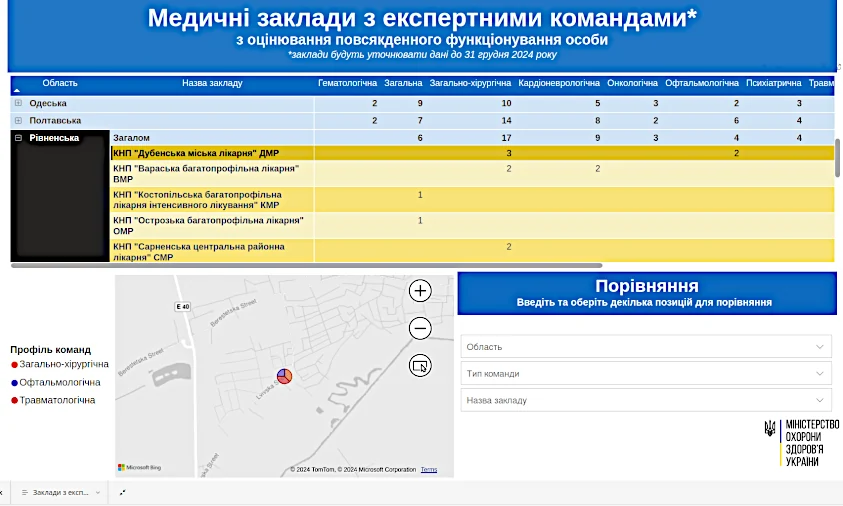Image resolution: width=843 pixels, height=506 pixels.
Task: Click the table vertical scrollbar thumb
Action: [837, 158]
